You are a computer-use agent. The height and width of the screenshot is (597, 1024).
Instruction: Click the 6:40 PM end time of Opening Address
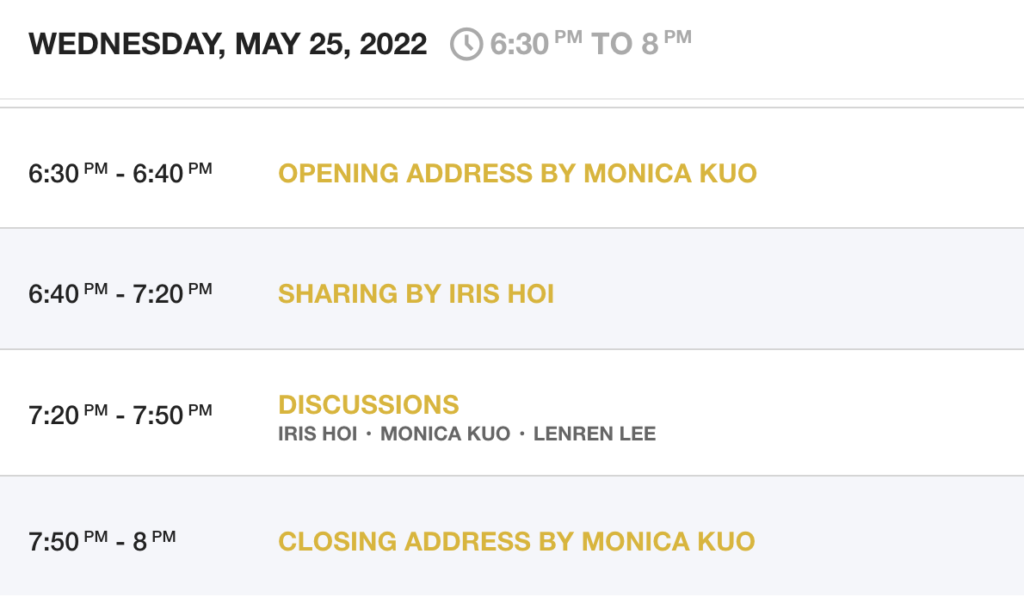(x=172, y=174)
